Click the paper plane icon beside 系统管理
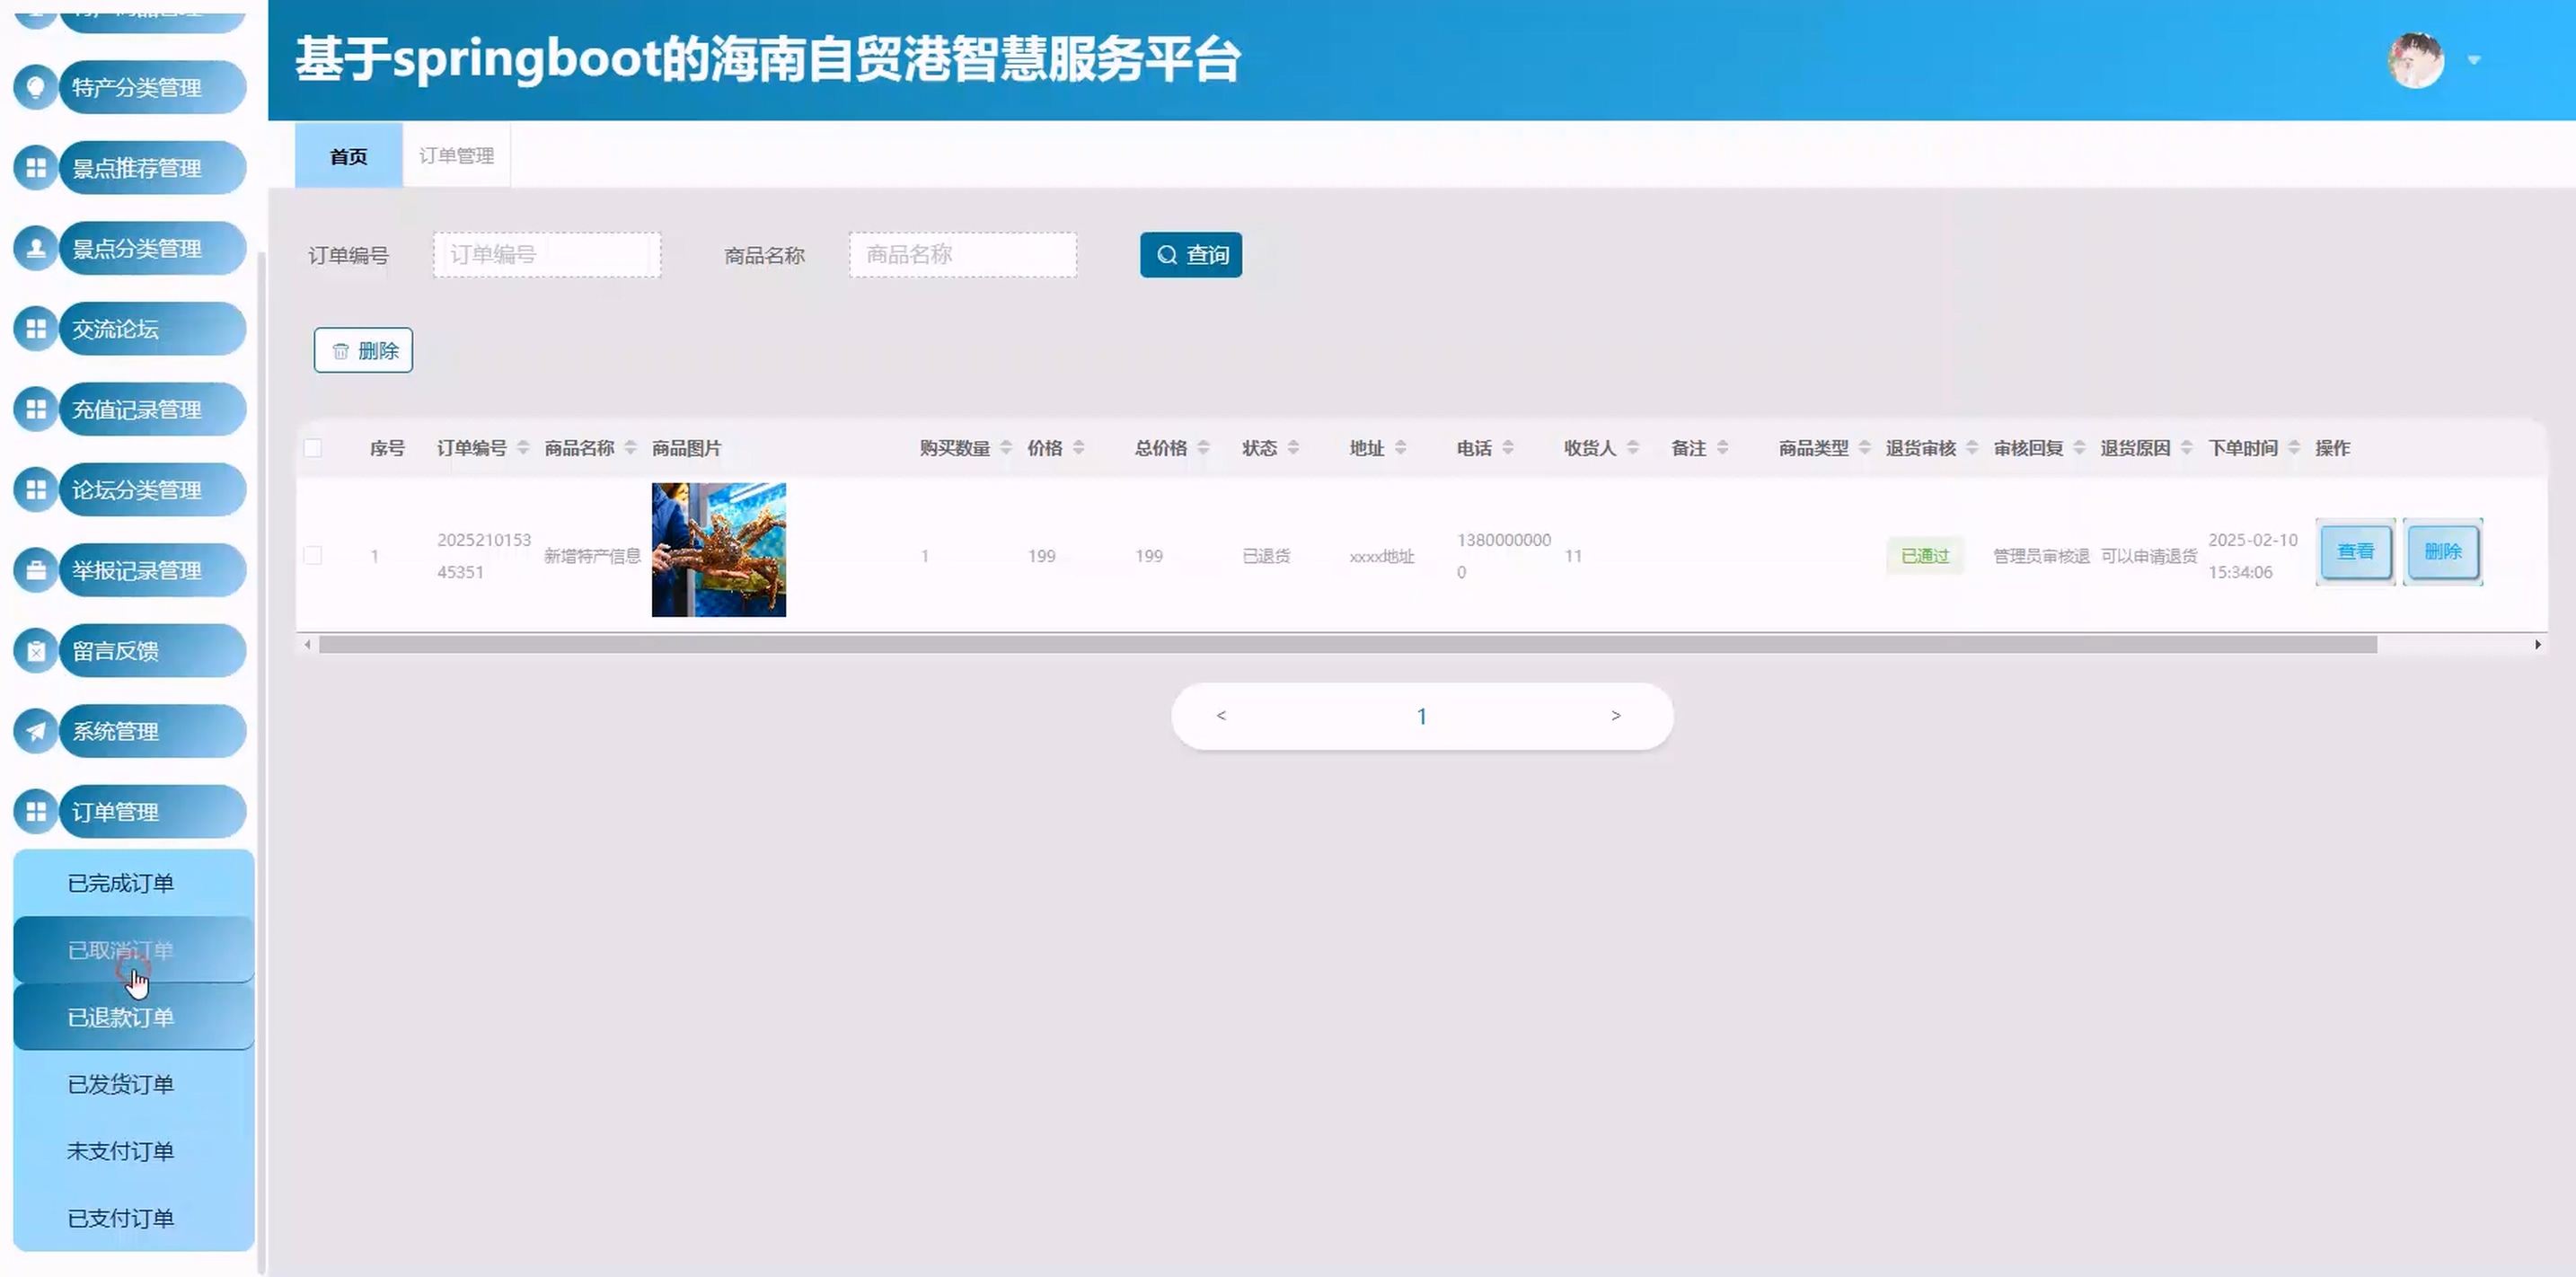Image resolution: width=2576 pixels, height=1277 pixels. 36,731
